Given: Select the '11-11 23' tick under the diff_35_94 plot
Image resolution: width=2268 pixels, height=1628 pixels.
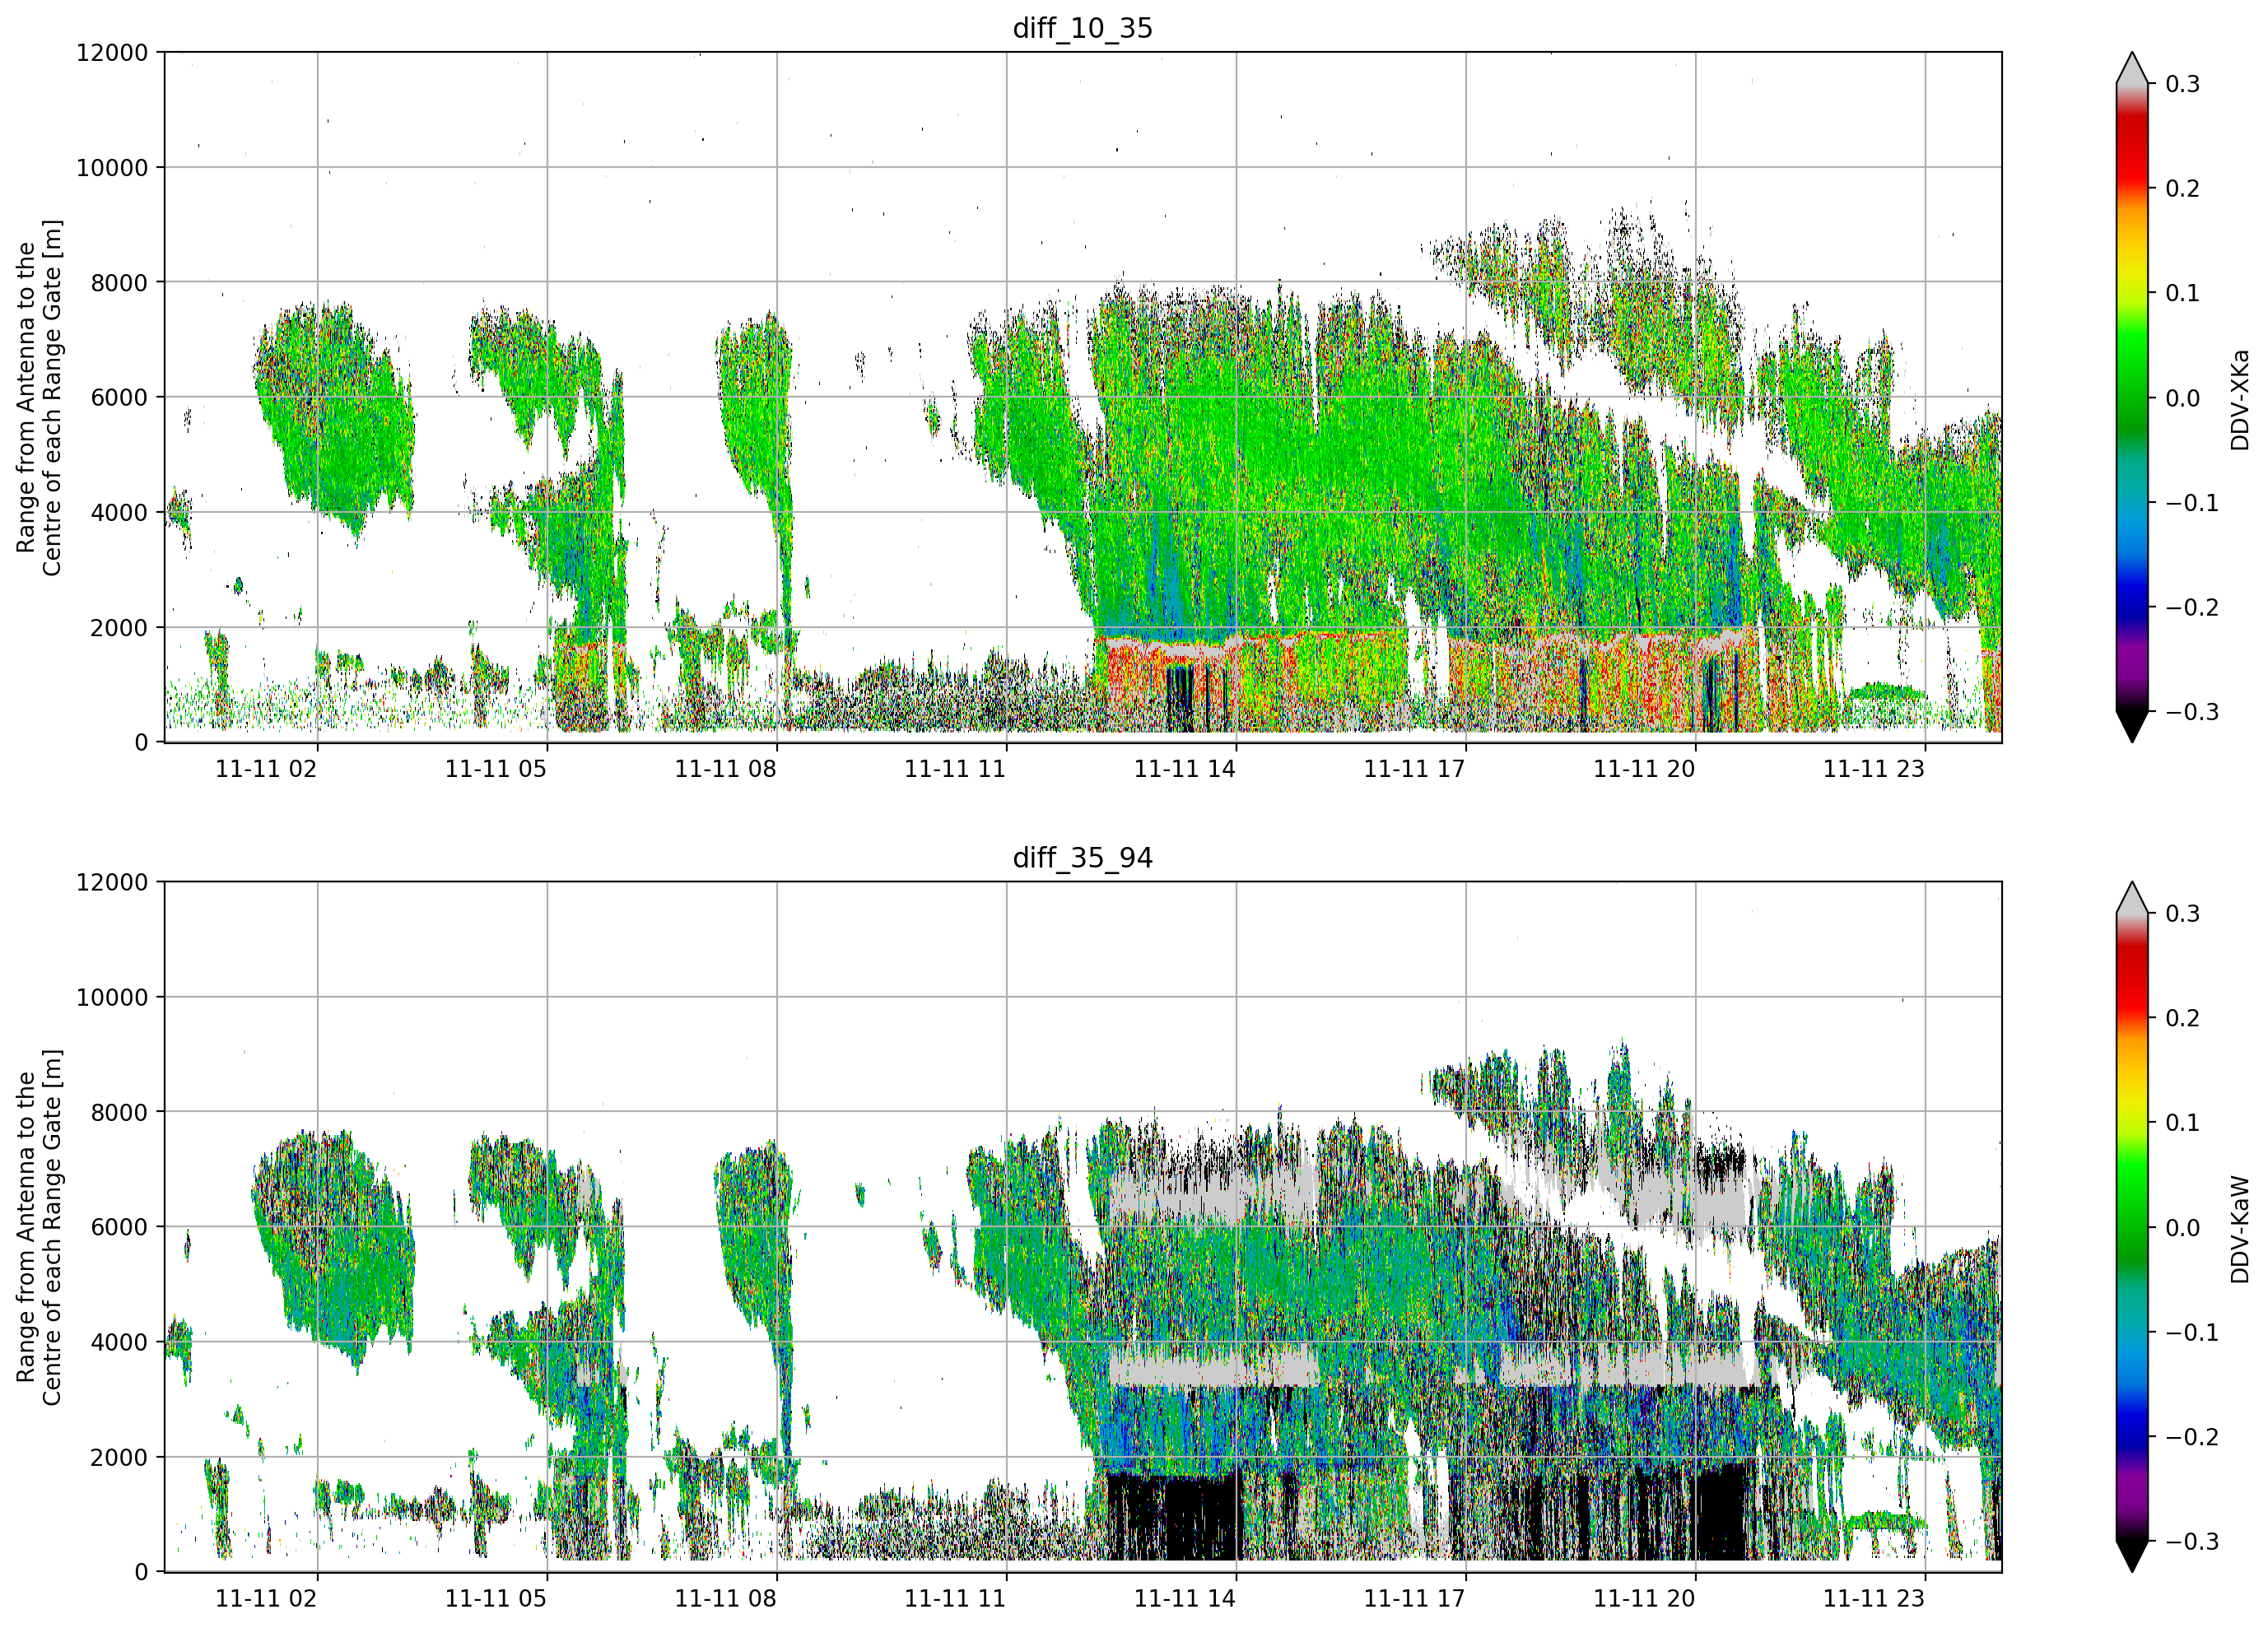Looking at the screenshot, I should click(x=1874, y=1599).
